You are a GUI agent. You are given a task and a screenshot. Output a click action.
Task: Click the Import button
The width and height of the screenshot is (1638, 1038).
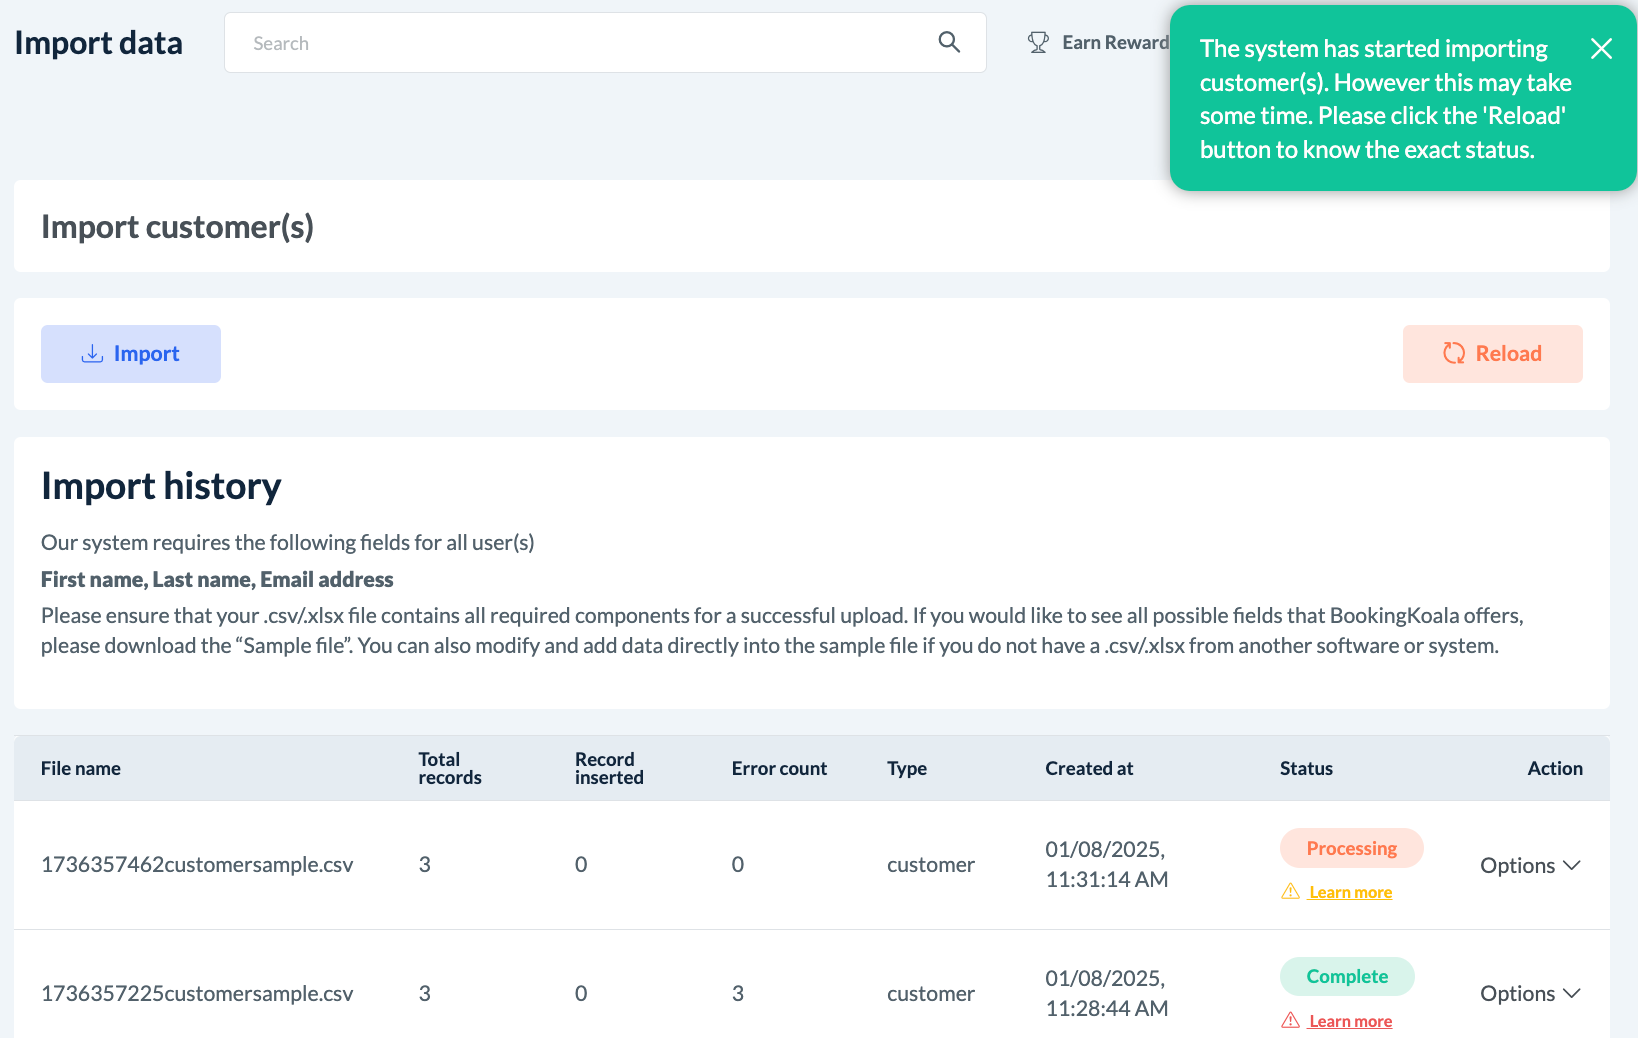(131, 354)
